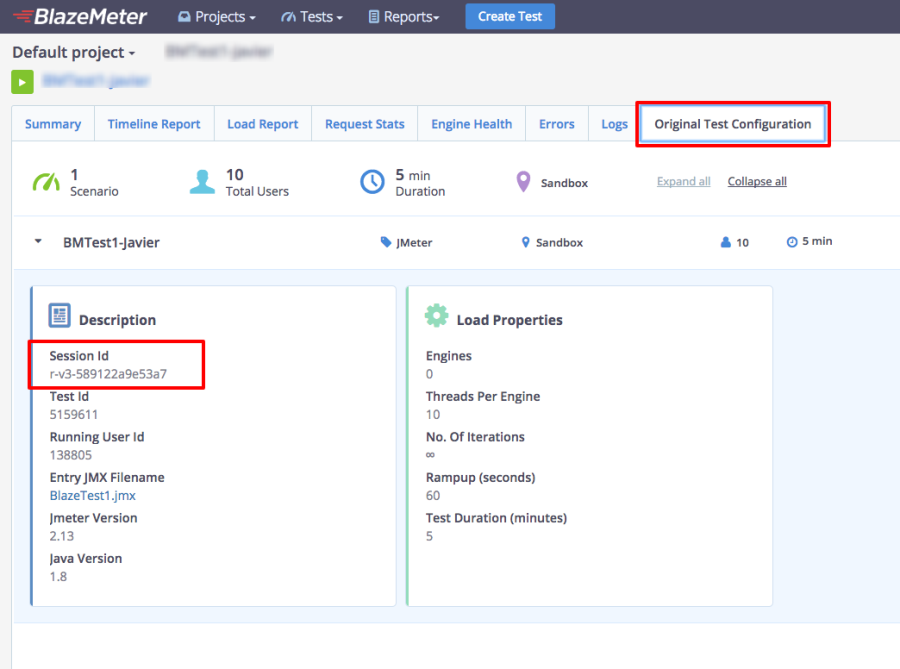Open the Reports dropdown menu
Viewport: 900px width, 669px height.
click(x=404, y=17)
